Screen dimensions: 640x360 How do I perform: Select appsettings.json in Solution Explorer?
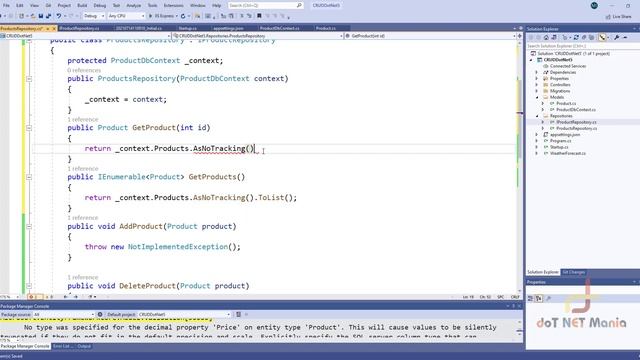[564, 135]
